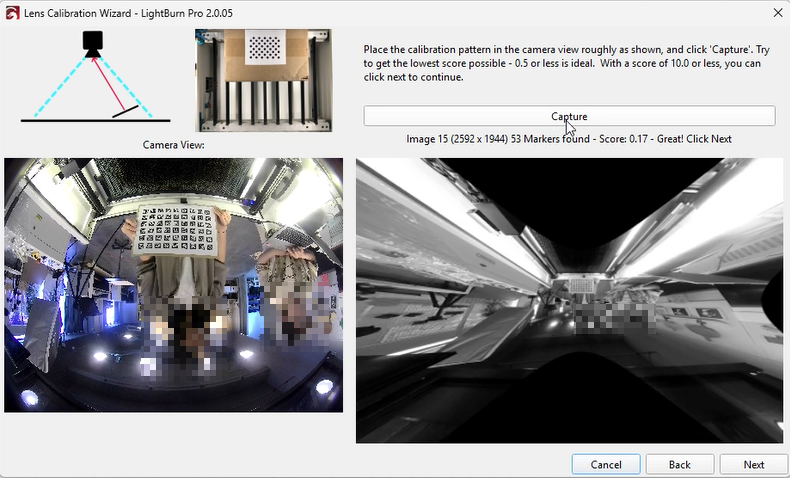This screenshot has width=790, height=478.
Task: Click the 'Camera View:' label
Action: 173,145
